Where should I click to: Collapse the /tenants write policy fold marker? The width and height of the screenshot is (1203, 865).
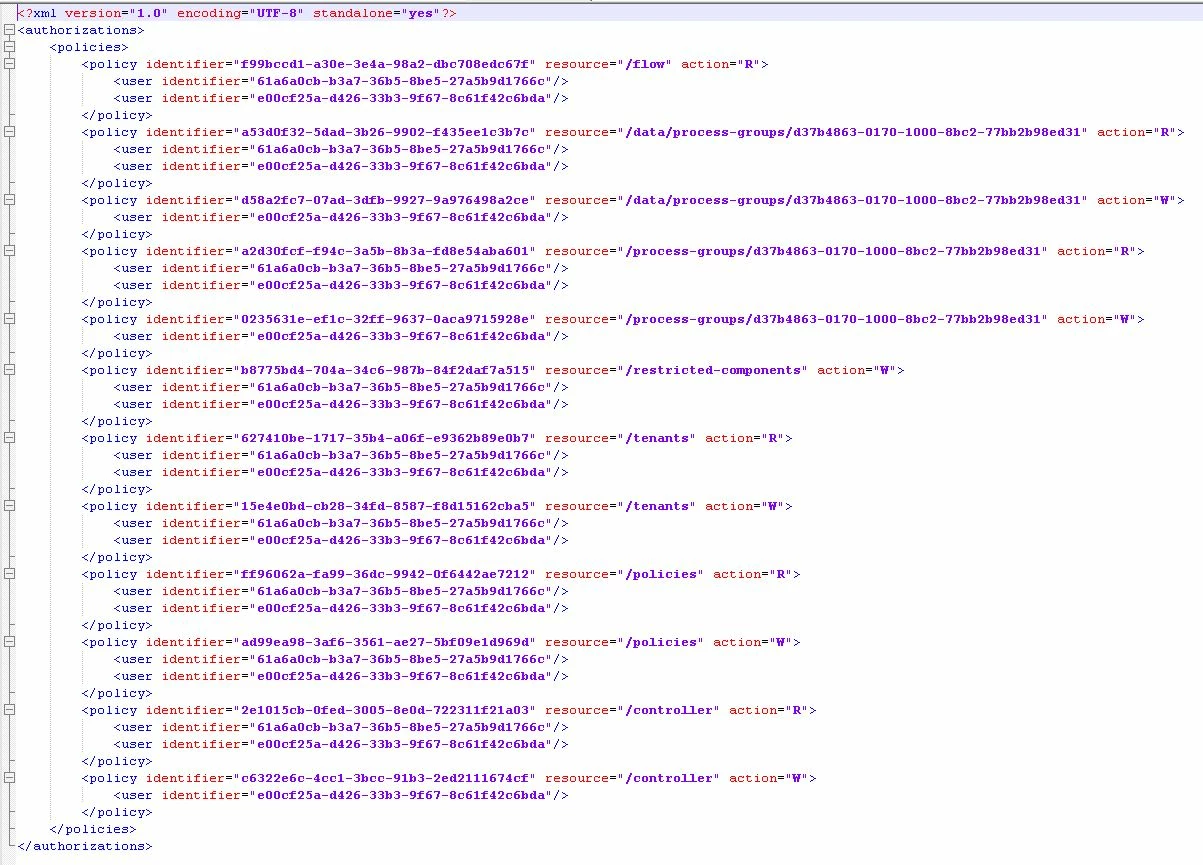point(9,506)
